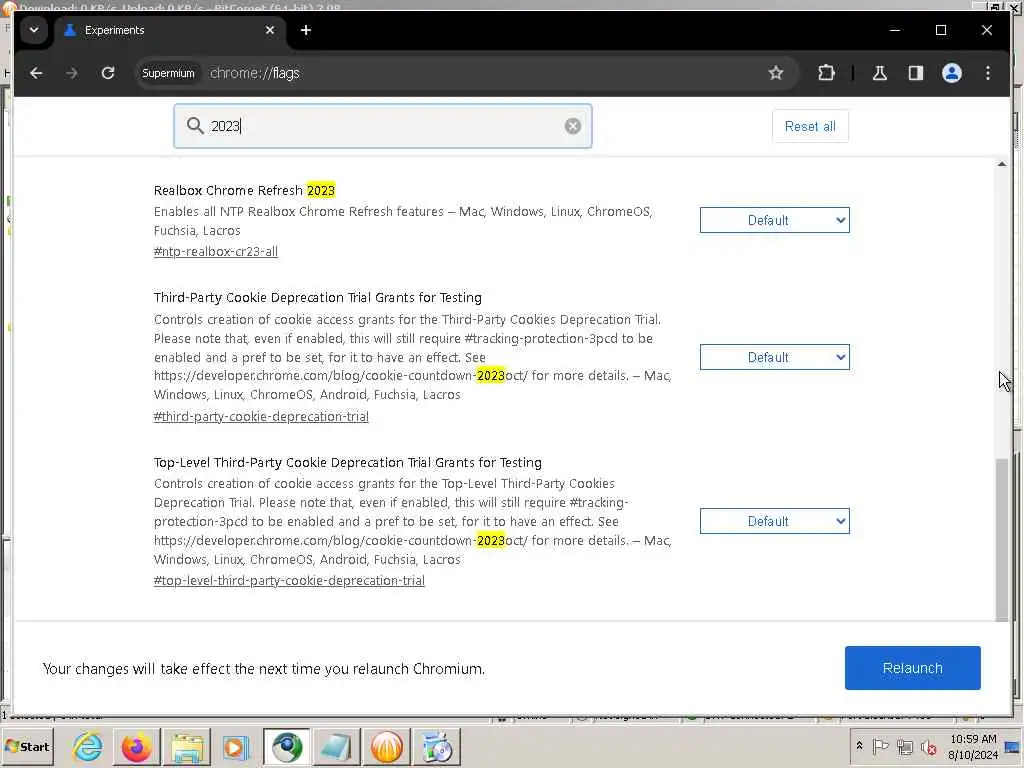1024x768 pixels.
Task: Open the Chrome Labs flask icon
Action: [x=880, y=73]
